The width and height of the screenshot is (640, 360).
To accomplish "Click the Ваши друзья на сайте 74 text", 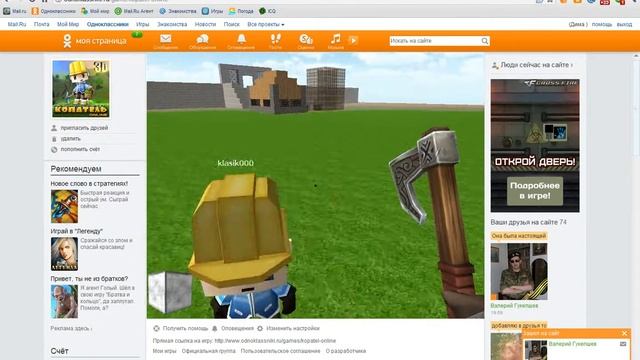I will point(528,222).
